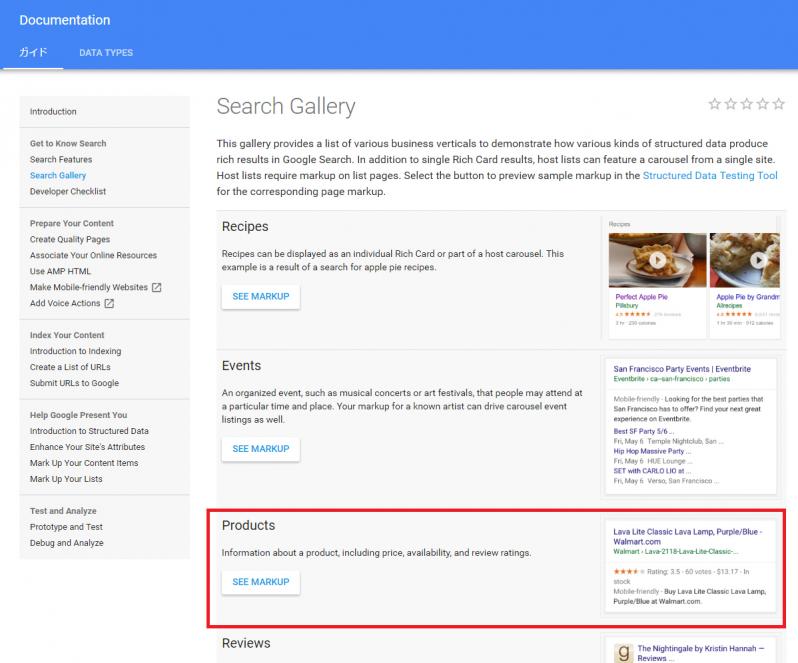Open Add Voice Actions link
This screenshot has height=663, width=798.
coord(65,303)
